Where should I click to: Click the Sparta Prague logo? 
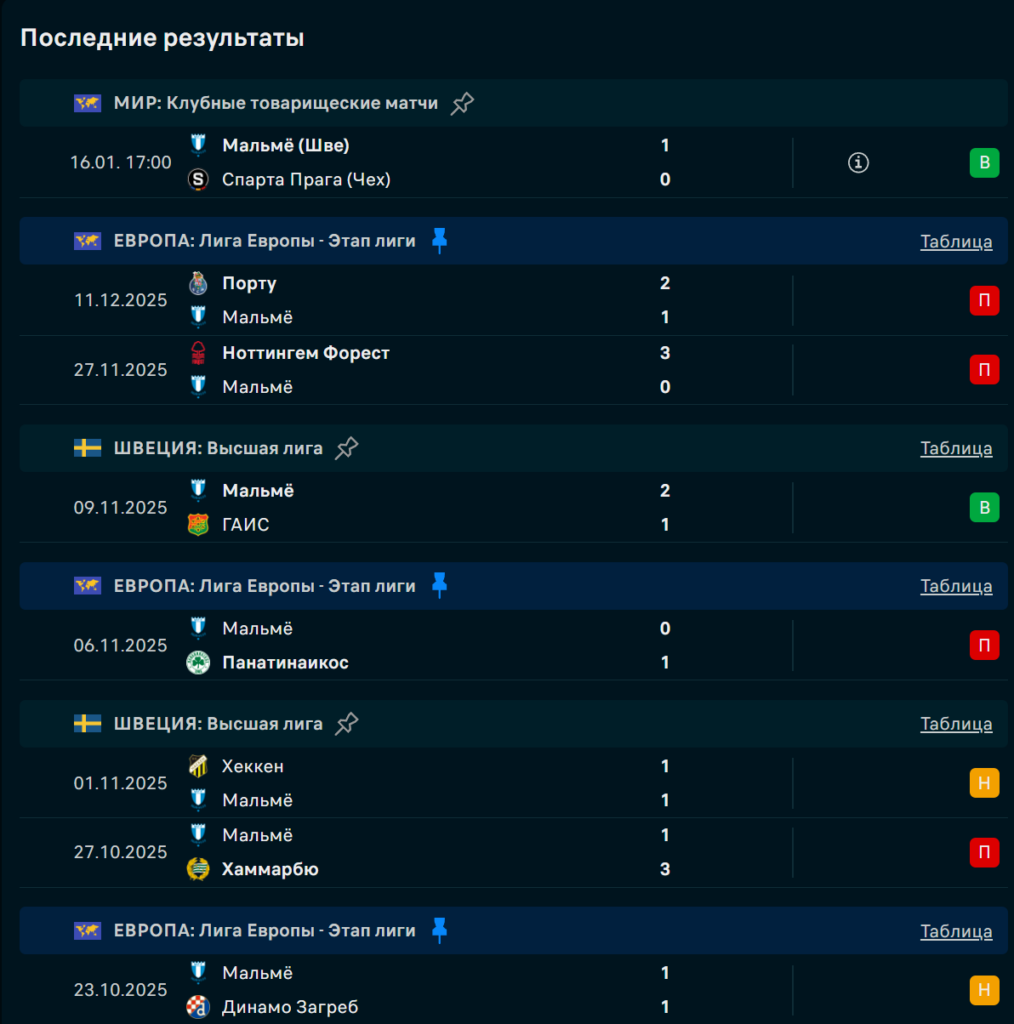(198, 180)
